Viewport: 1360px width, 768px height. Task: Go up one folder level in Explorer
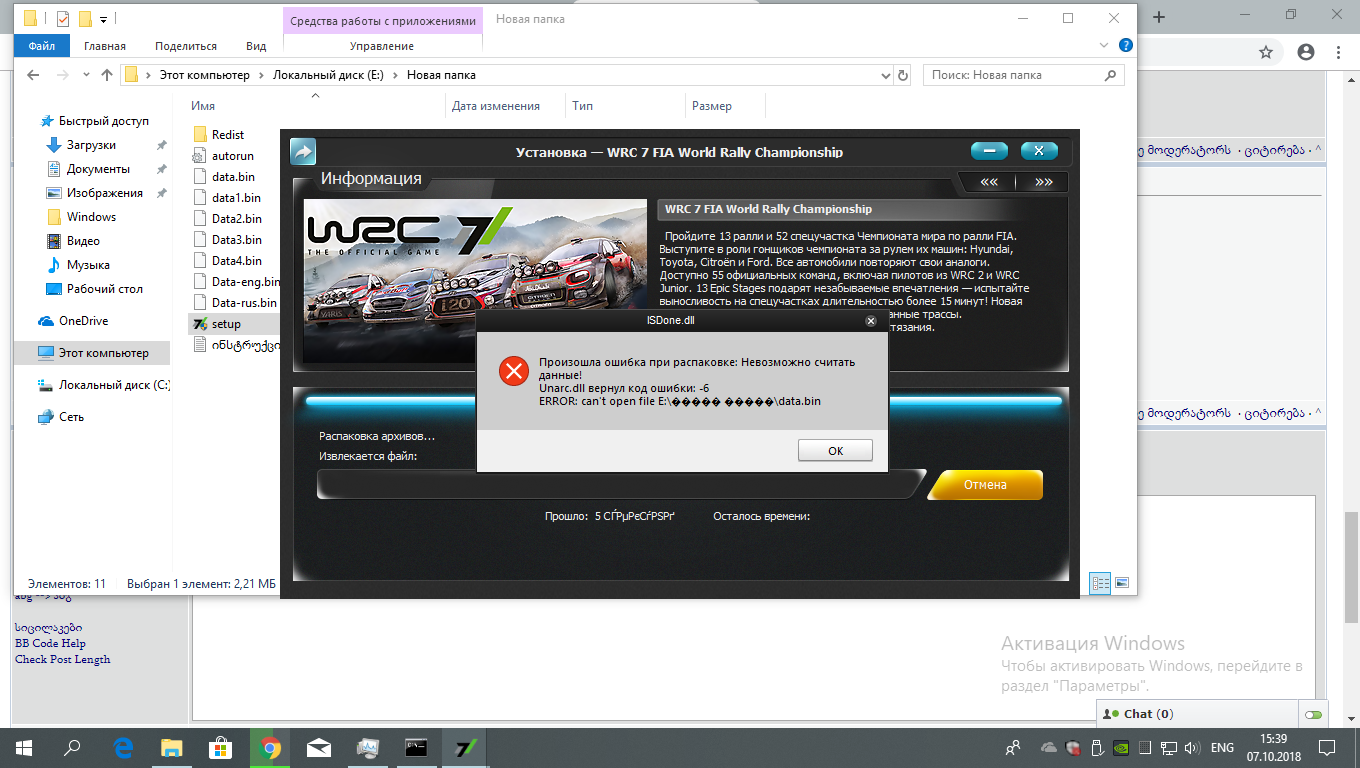[x=107, y=75]
